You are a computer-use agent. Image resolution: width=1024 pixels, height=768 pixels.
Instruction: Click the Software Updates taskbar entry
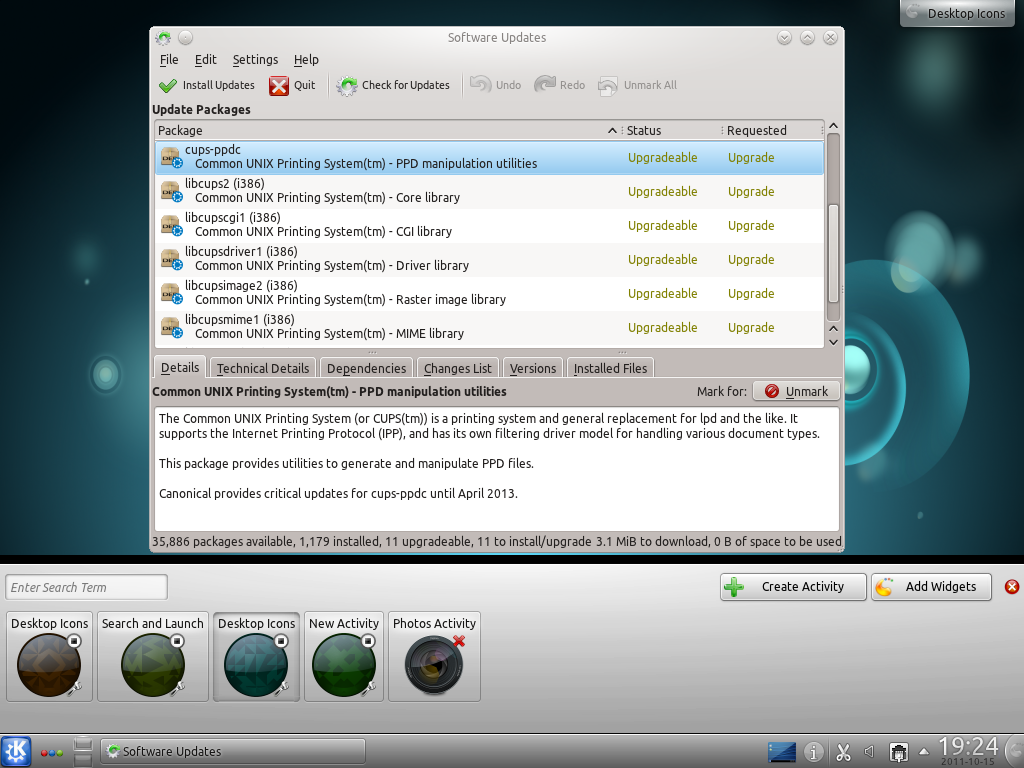click(x=232, y=751)
